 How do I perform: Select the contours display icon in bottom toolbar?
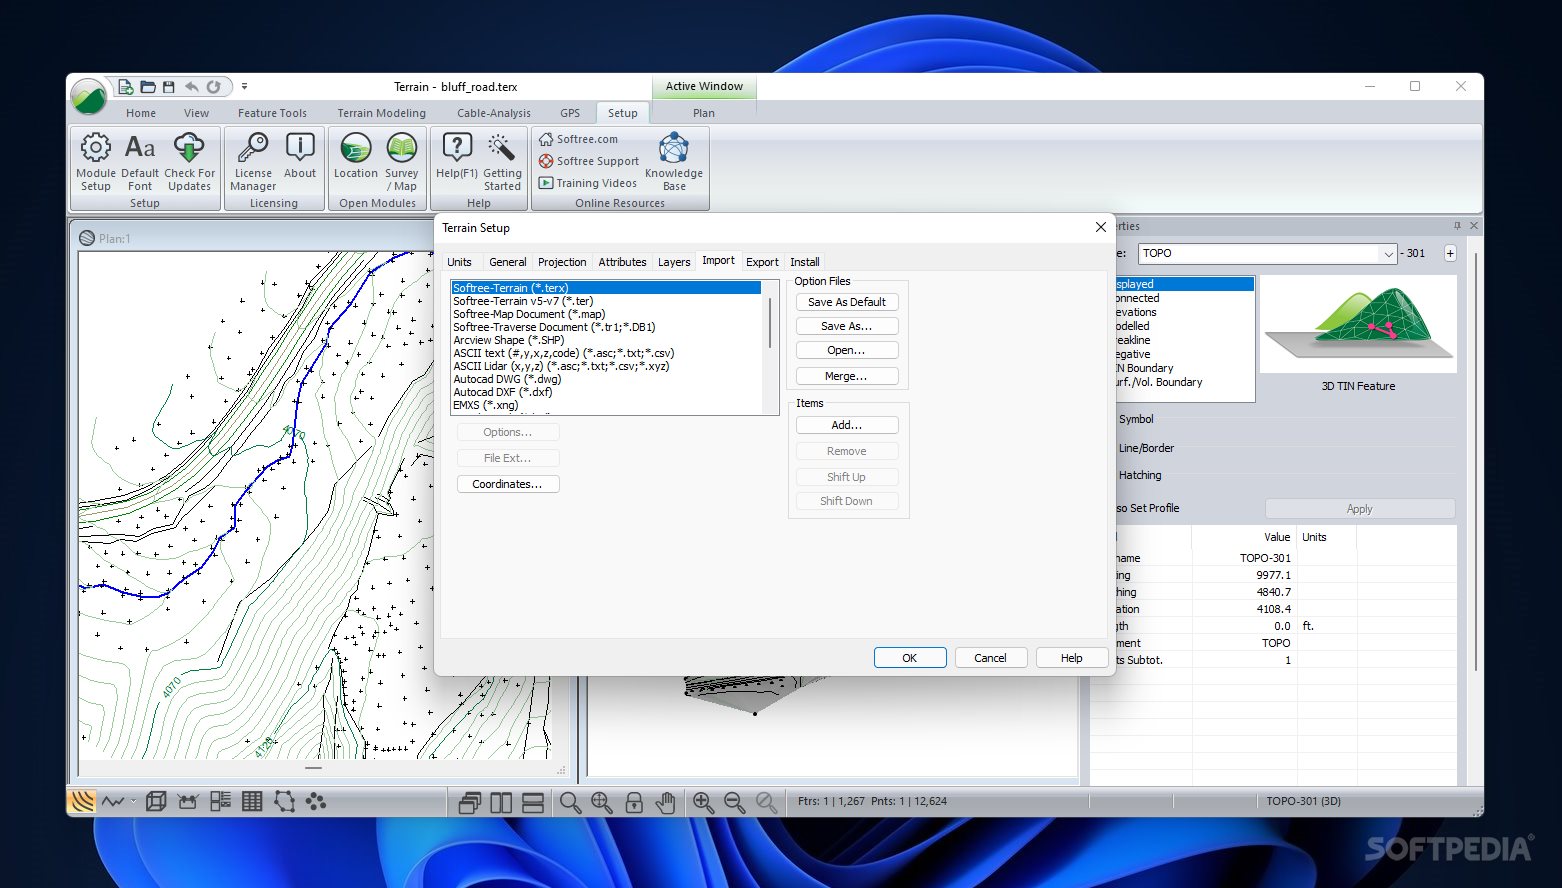click(x=82, y=801)
